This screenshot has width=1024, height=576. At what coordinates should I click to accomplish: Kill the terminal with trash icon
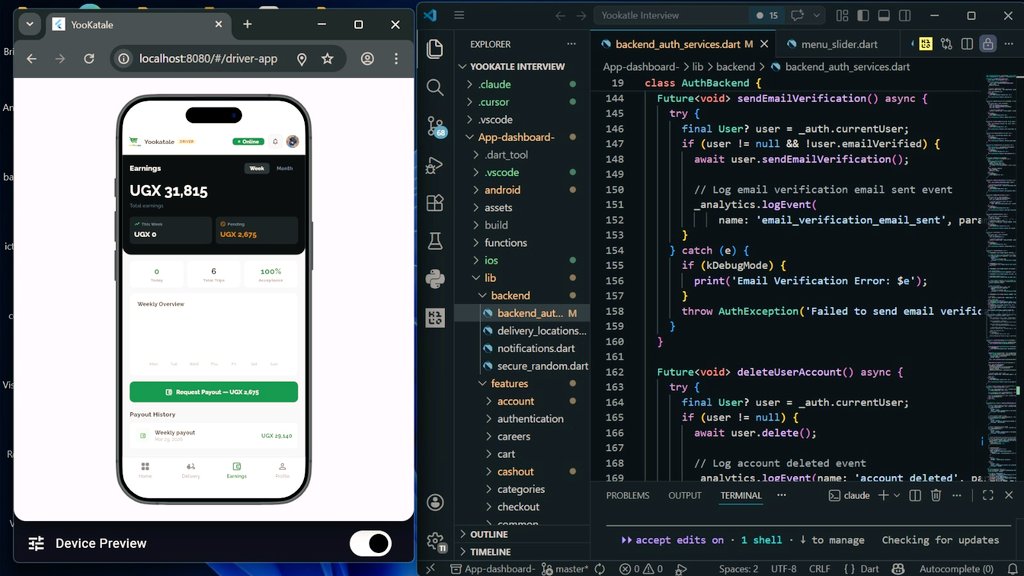936,496
